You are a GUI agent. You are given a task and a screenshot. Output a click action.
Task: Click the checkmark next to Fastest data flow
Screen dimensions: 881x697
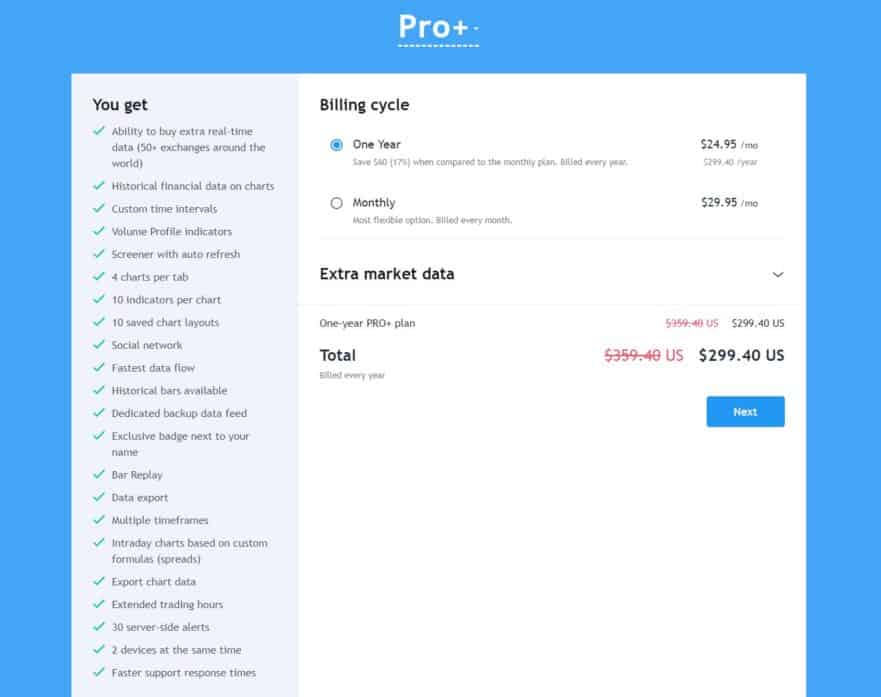tap(99, 368)
